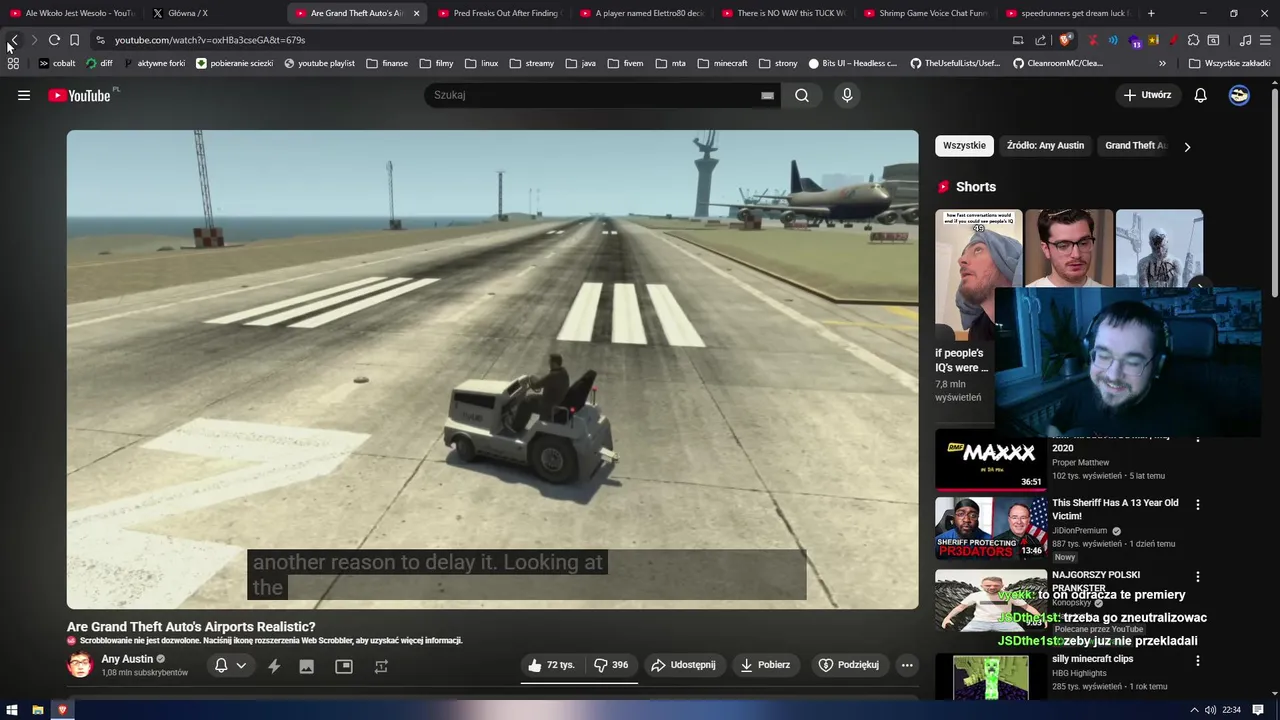Bookmark this page with the bookmark icon
Screen dimensions: 1280x720
coord(74,40)
